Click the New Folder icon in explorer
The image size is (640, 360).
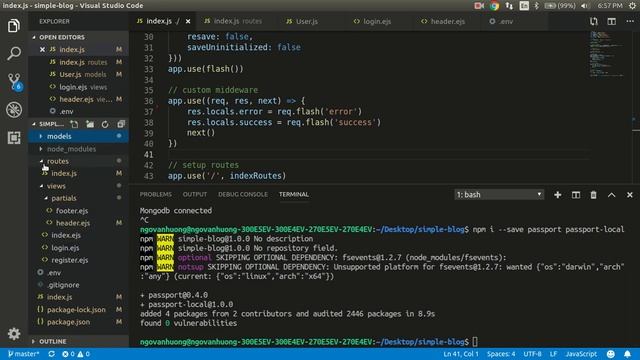[90, 124]
